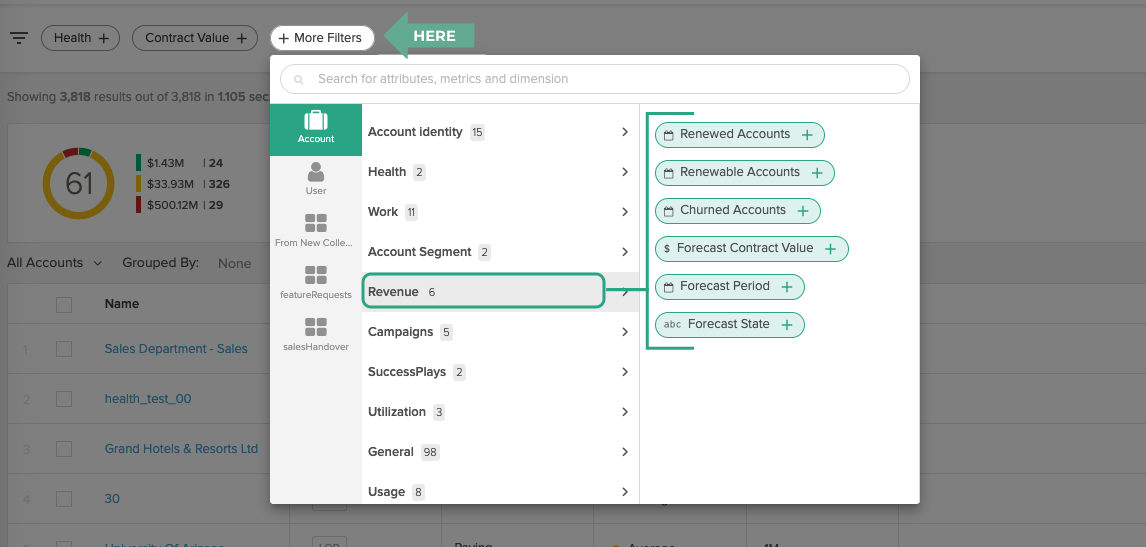Open the General attribute group
The image size is (1146, 547).
tap(500, 452)
